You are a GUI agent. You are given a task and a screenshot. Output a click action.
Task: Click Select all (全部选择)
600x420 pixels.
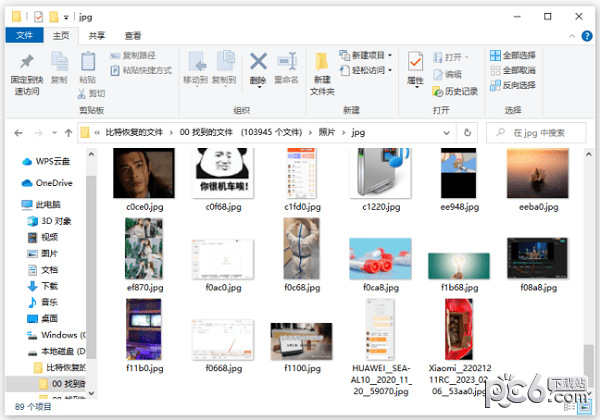(512, 55)
